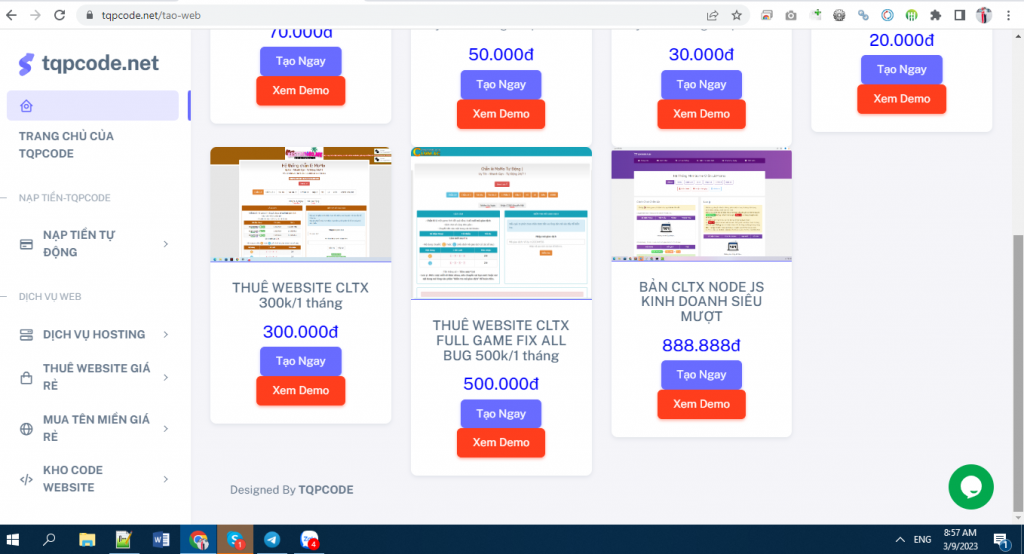The width and height of the screenshot is (1024, 554).
Task: Open Chrome's three-dot menu
Action: (1008, 15)
